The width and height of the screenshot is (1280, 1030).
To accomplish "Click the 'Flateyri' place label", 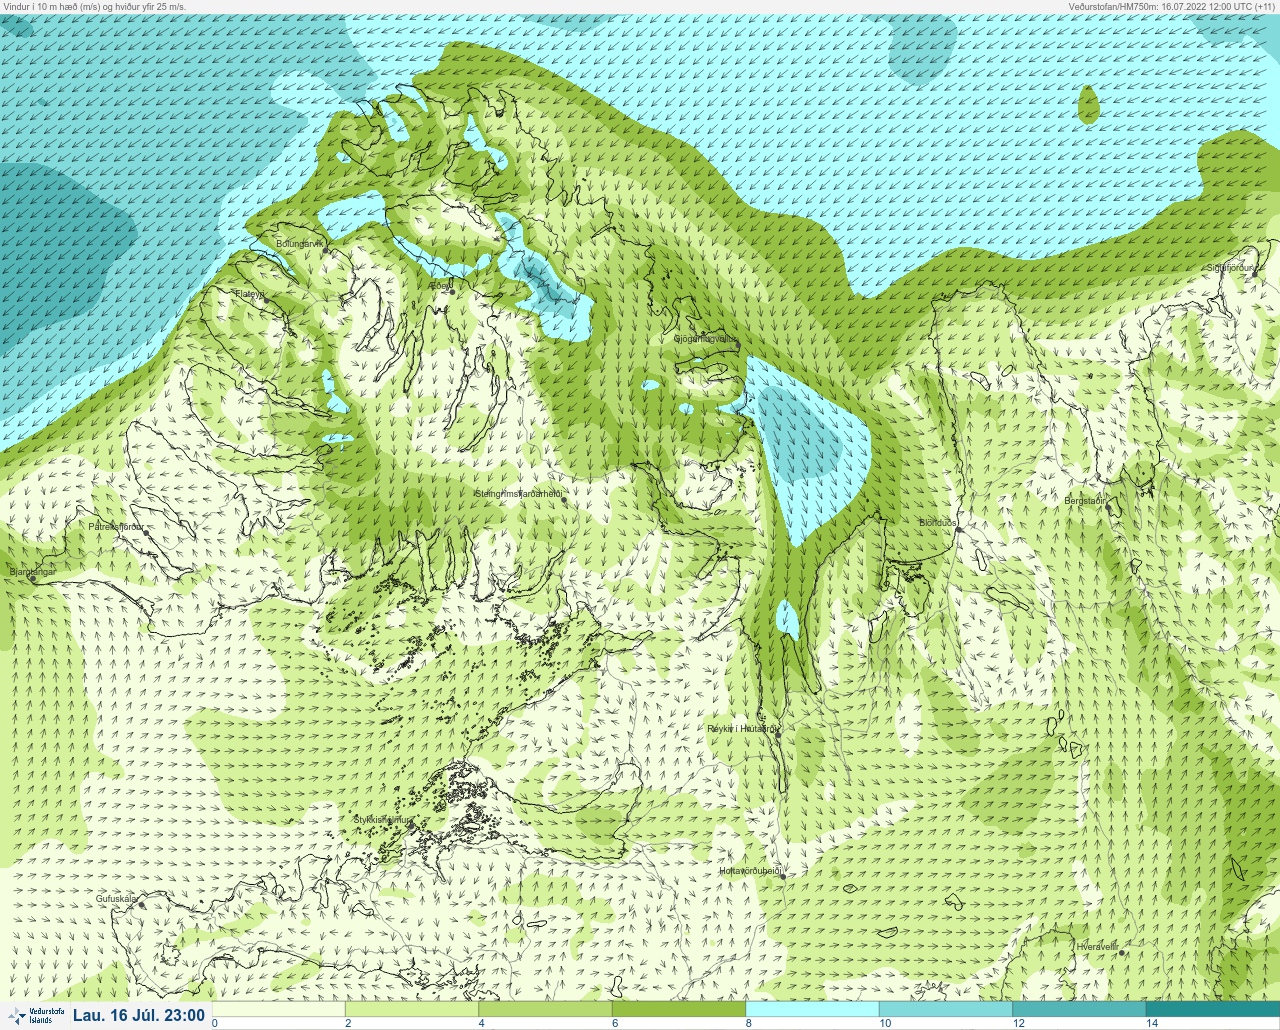I will [250, 294].
